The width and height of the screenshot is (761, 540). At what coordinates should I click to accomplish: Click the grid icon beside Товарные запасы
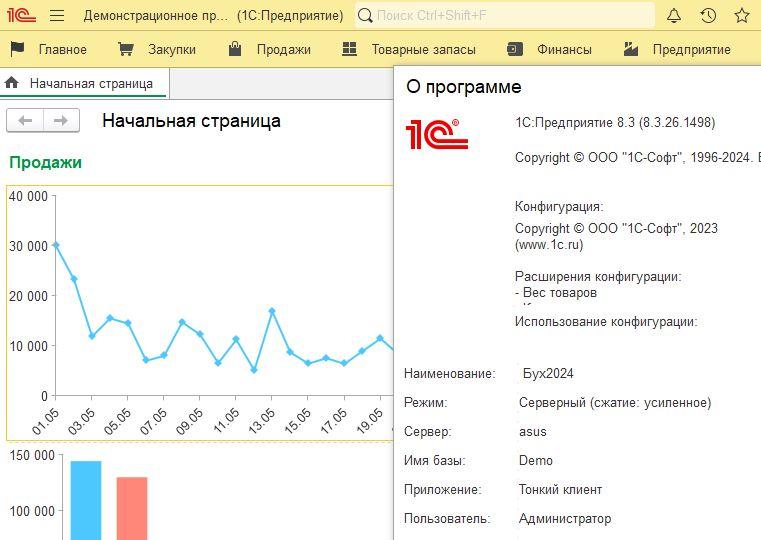(349, 49)
